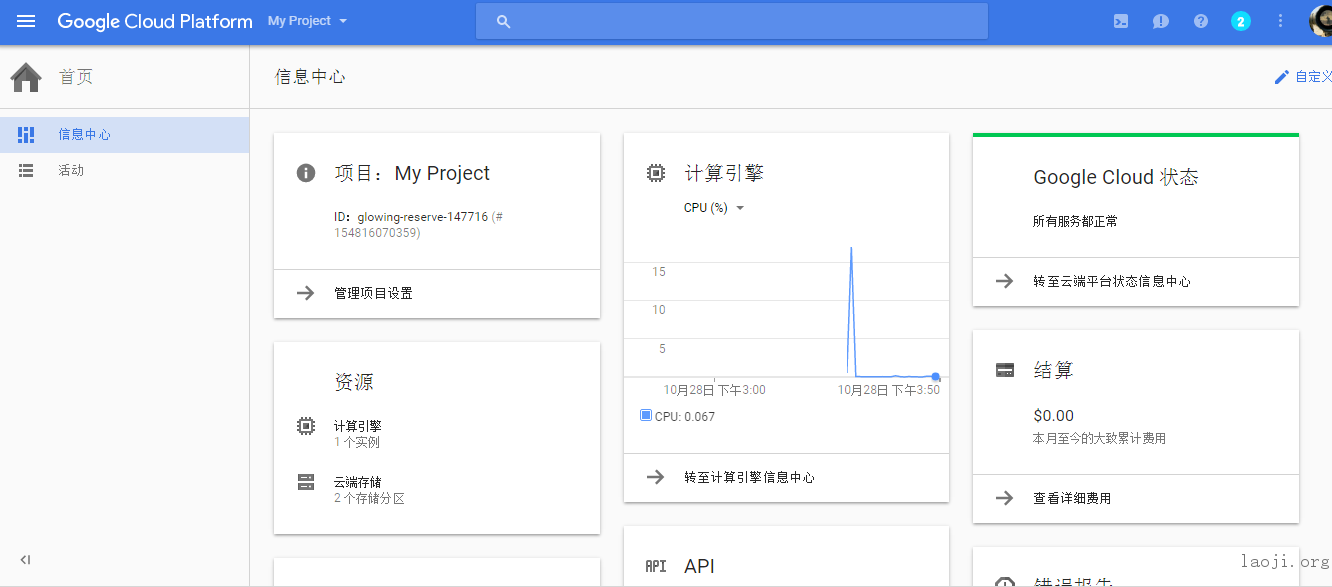Click into the top search field
This screenshot has height=587, width=1332.
click(x=731, y=21)
